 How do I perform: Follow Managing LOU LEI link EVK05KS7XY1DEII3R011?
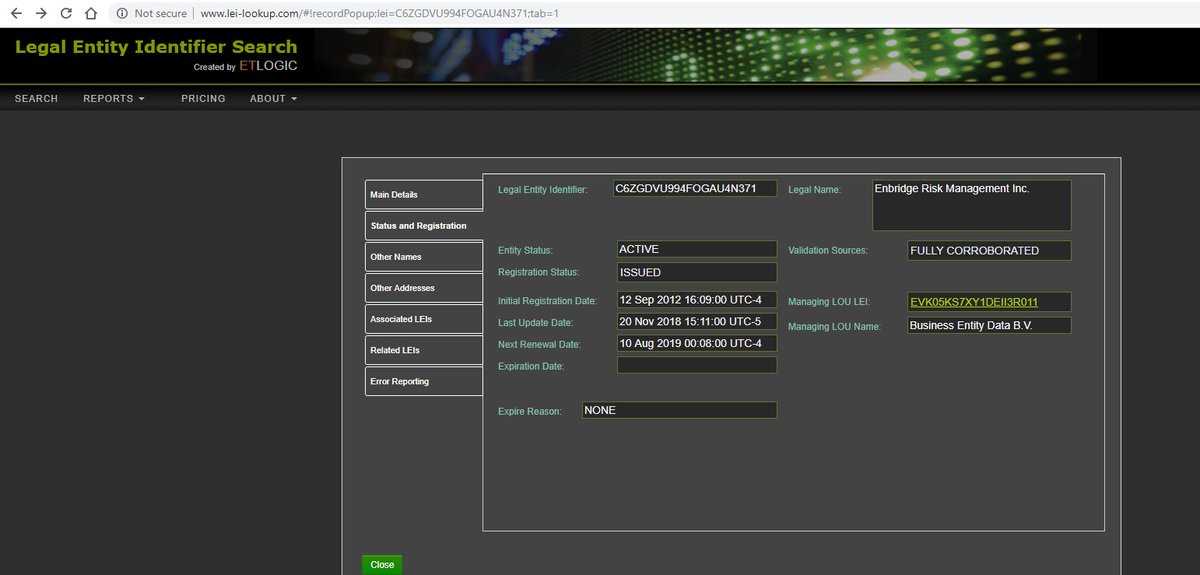[974, 302]
